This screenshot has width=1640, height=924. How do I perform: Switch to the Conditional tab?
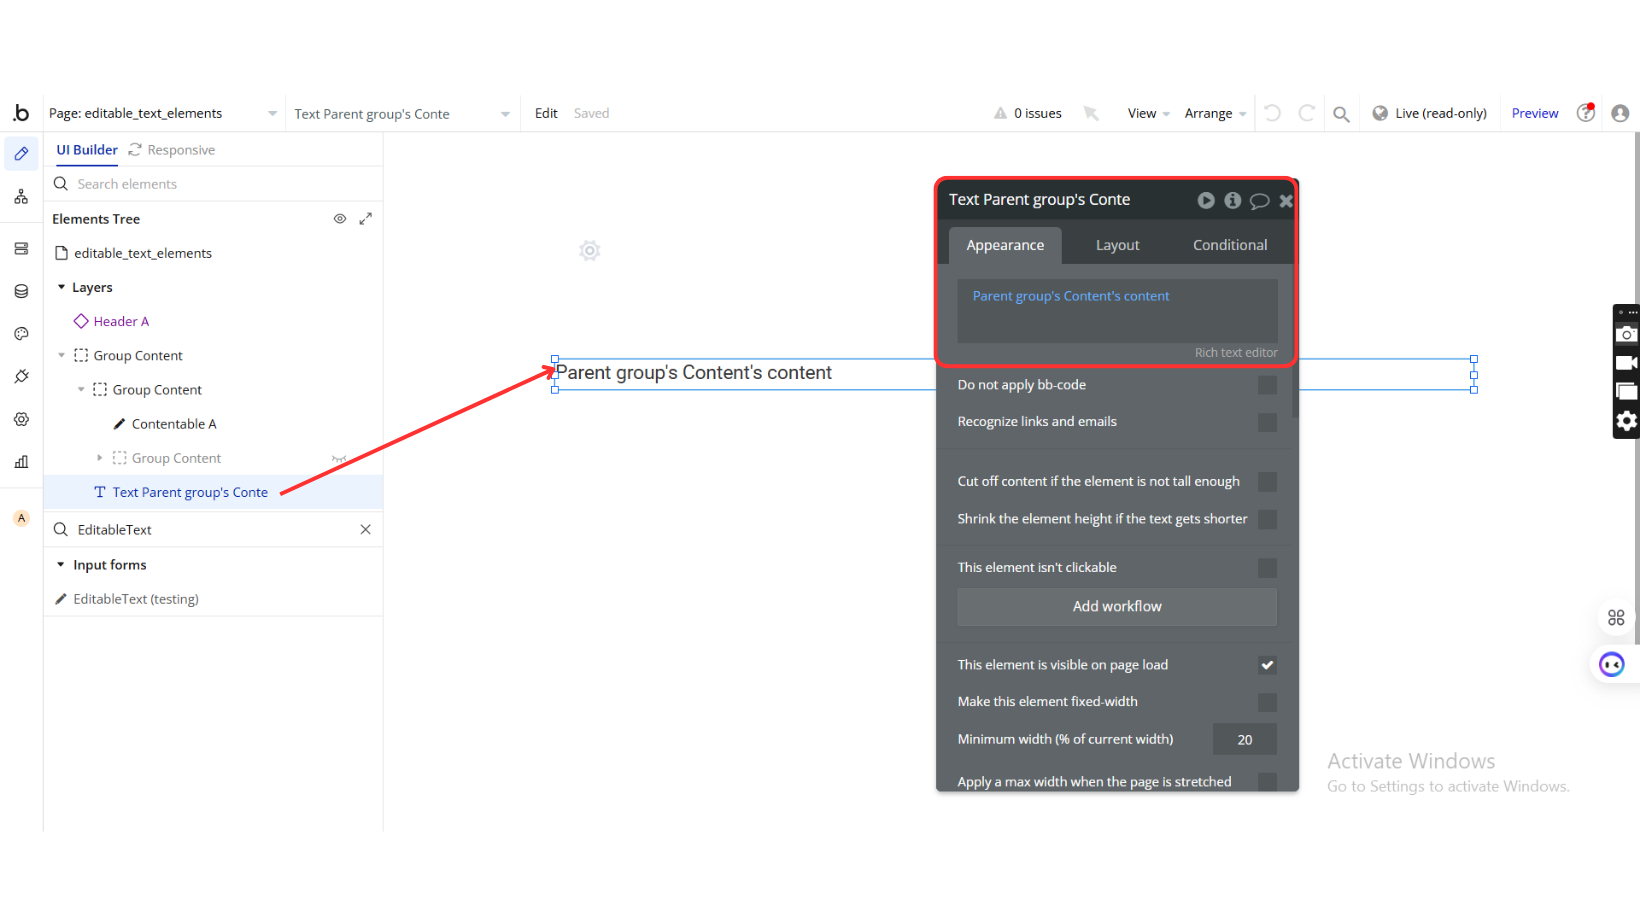coord(1229,245)
